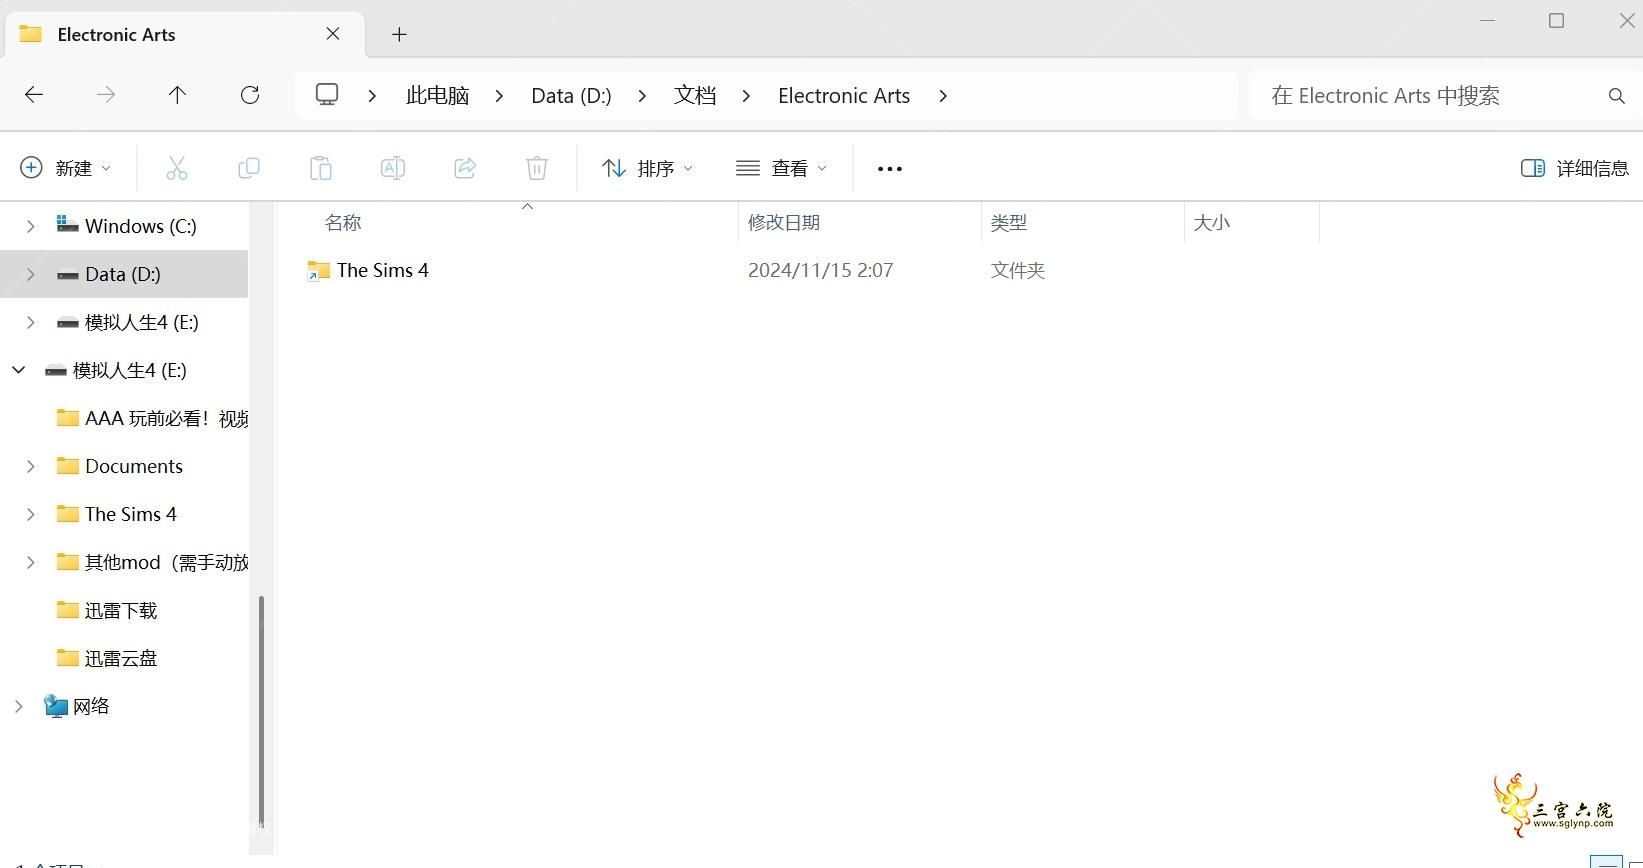Viewport: 1643px width, 868px height.
Task: Open the 排序 (Sort) dropdown
Action: (x=648, y=168)
